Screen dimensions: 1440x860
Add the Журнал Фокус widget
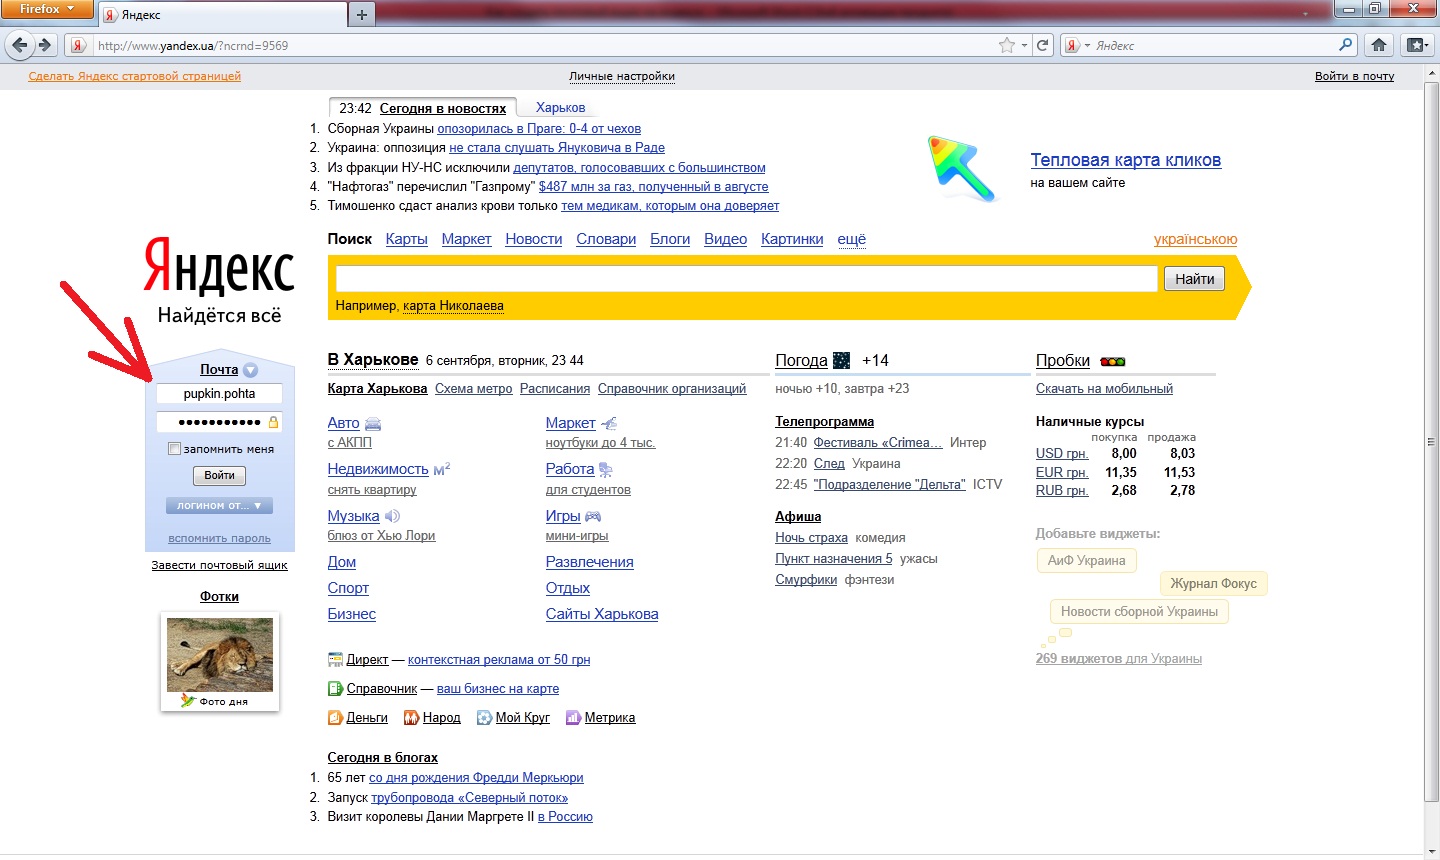1213,584
